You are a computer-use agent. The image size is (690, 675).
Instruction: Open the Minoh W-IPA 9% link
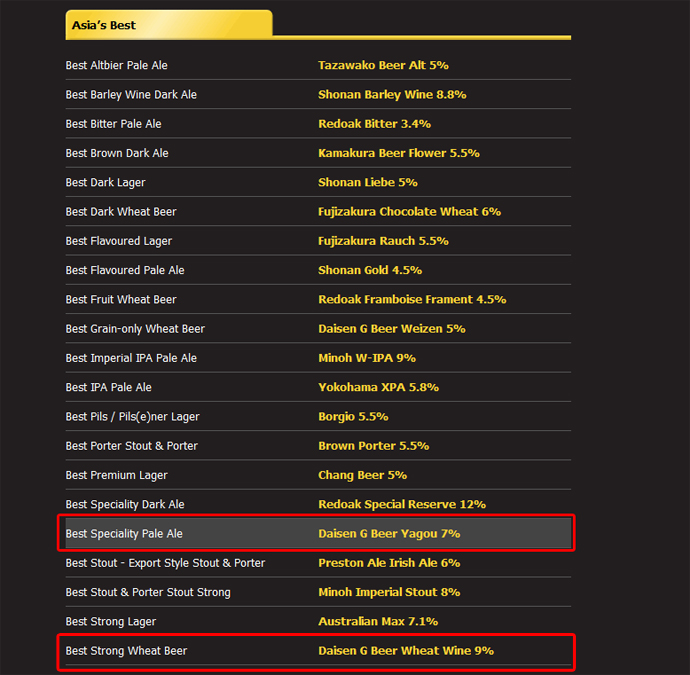[x=367, y=358]
